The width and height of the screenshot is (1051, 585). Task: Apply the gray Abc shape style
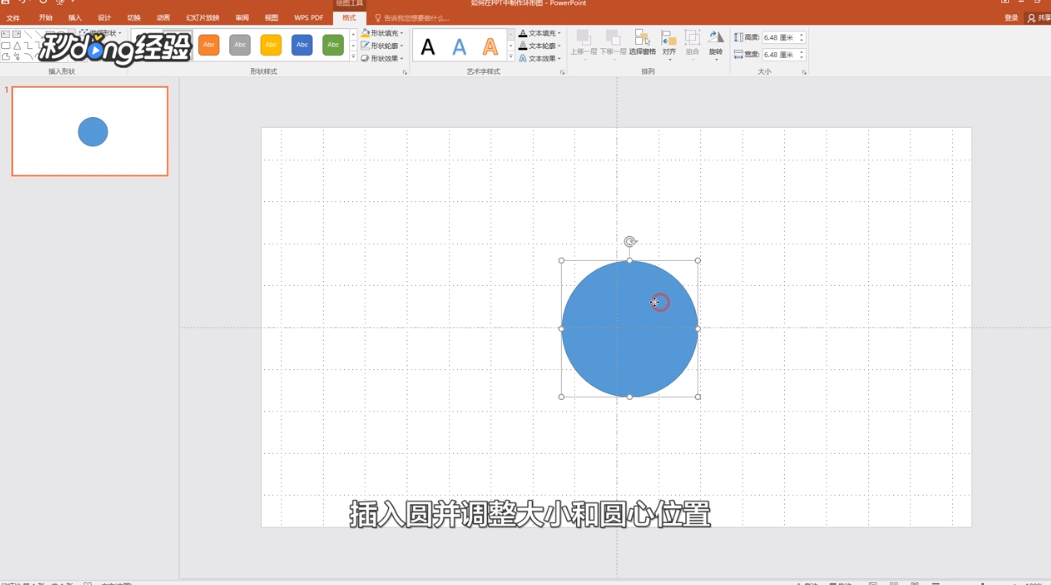(x=240, y=45)
